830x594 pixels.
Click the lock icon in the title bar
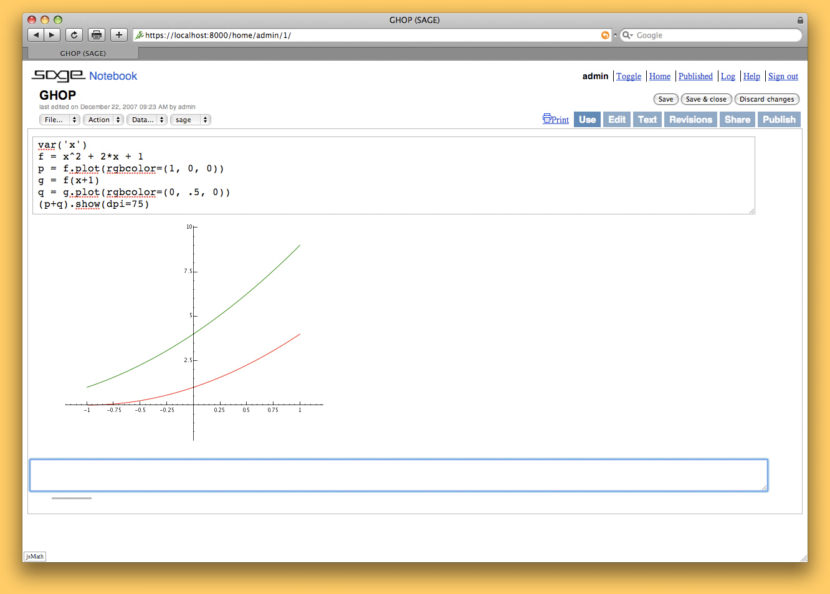(x=800, y=20)
